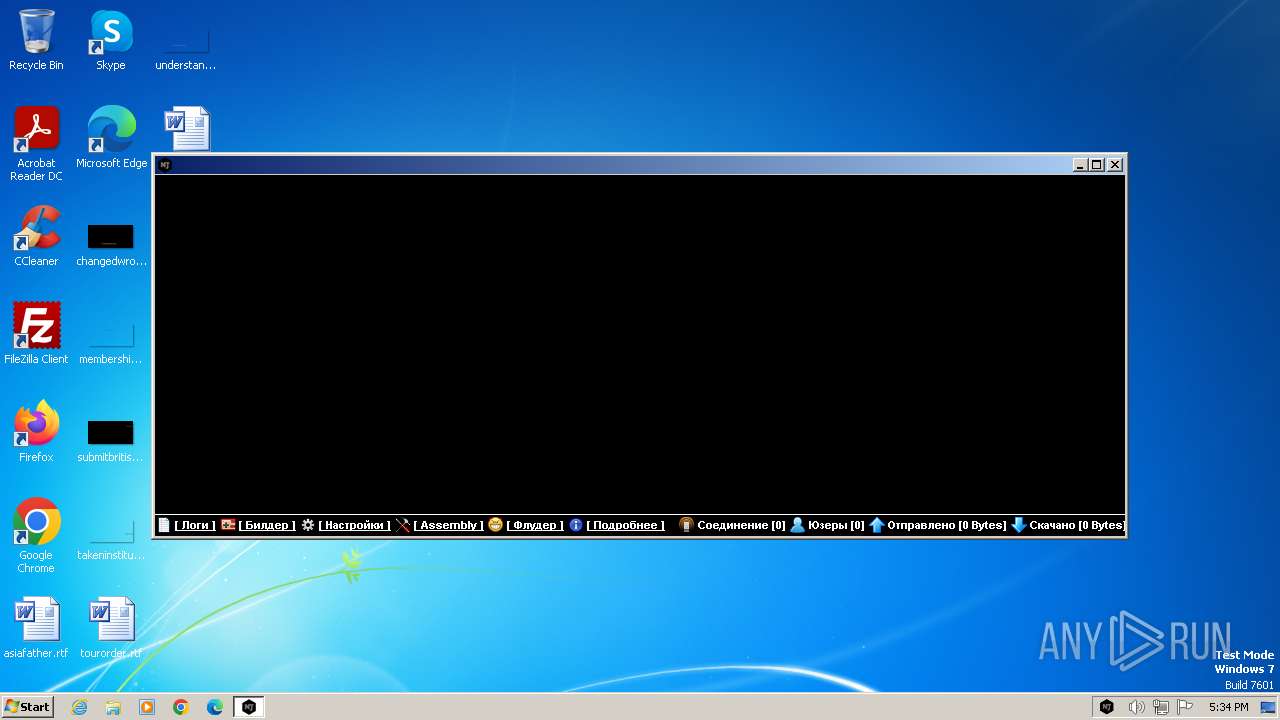Open the Подробнее info link
The width and height of the screenshot is (1280, 720).
(x=625, y=525)
